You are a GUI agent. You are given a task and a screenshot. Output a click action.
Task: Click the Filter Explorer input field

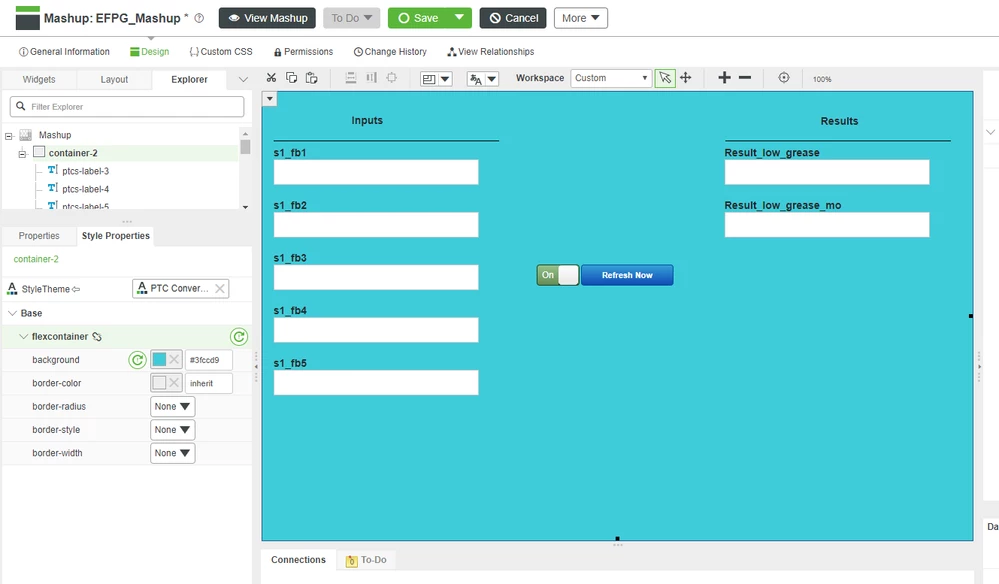pyautogui.click(x=127, y=106)
